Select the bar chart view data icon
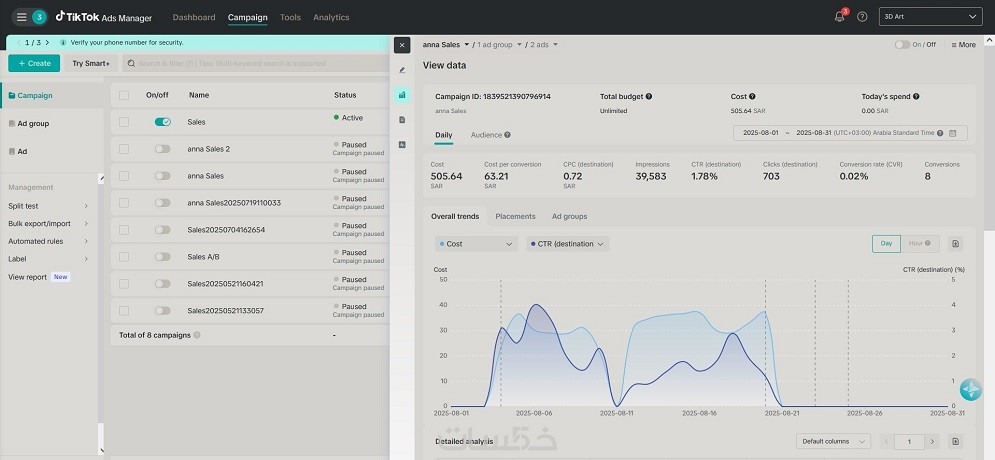 tap(402, 95)
